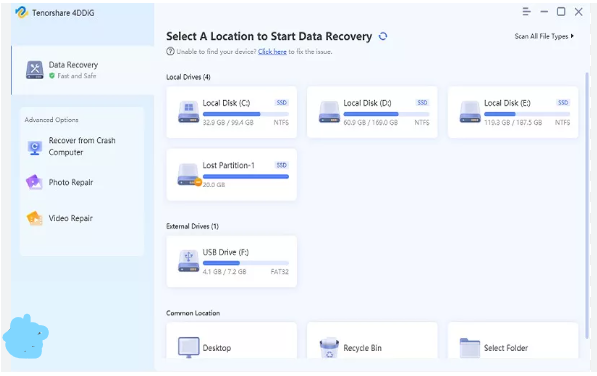Maximize the 4DDiG window
Screen dimensions: 597x376
coord(561,11)
